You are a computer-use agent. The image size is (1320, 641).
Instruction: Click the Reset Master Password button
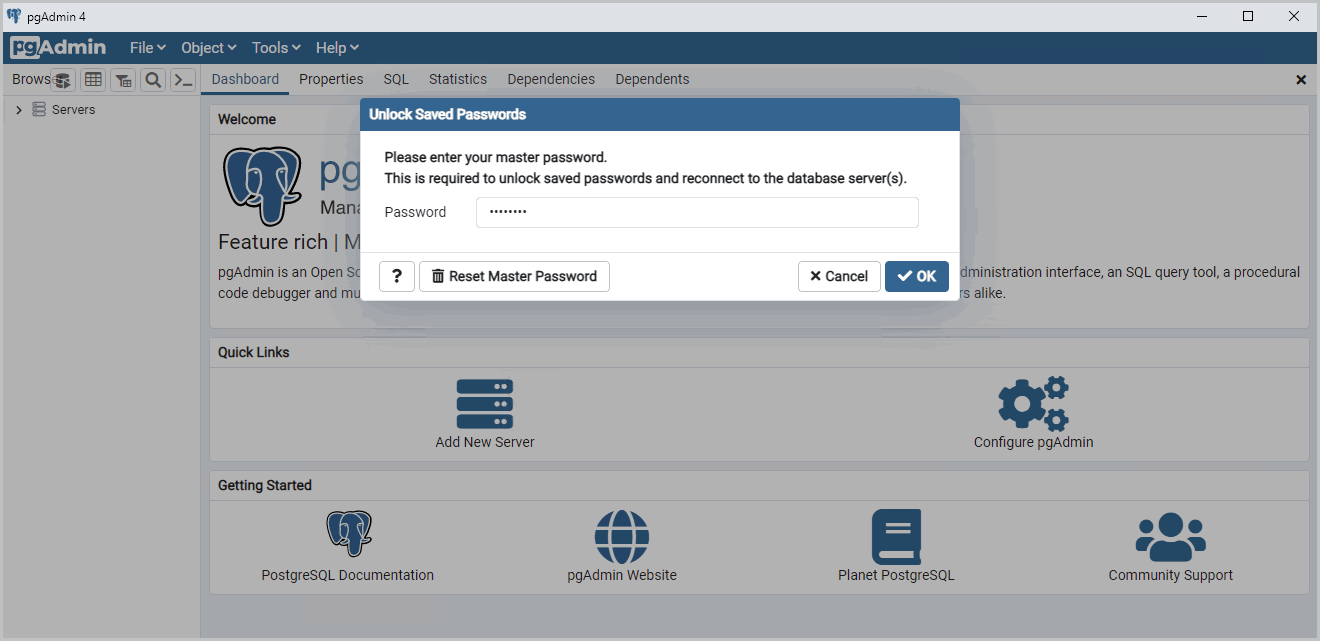click(x=514, y=276)
